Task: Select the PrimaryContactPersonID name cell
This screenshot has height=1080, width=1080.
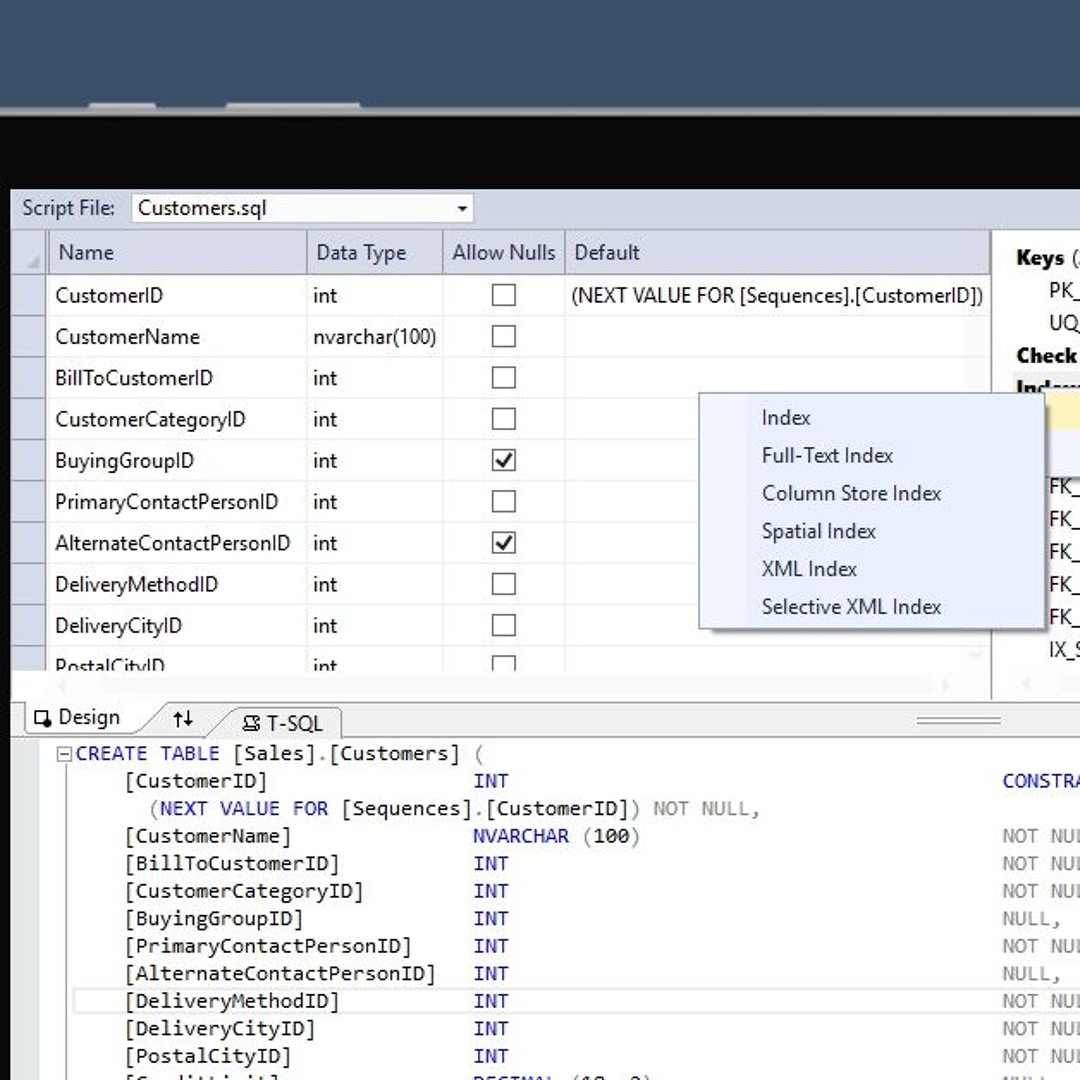Action: 177,502
